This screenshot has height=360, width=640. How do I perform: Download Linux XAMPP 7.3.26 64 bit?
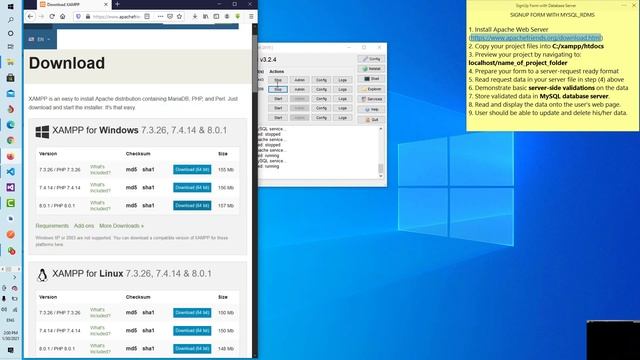192,313
